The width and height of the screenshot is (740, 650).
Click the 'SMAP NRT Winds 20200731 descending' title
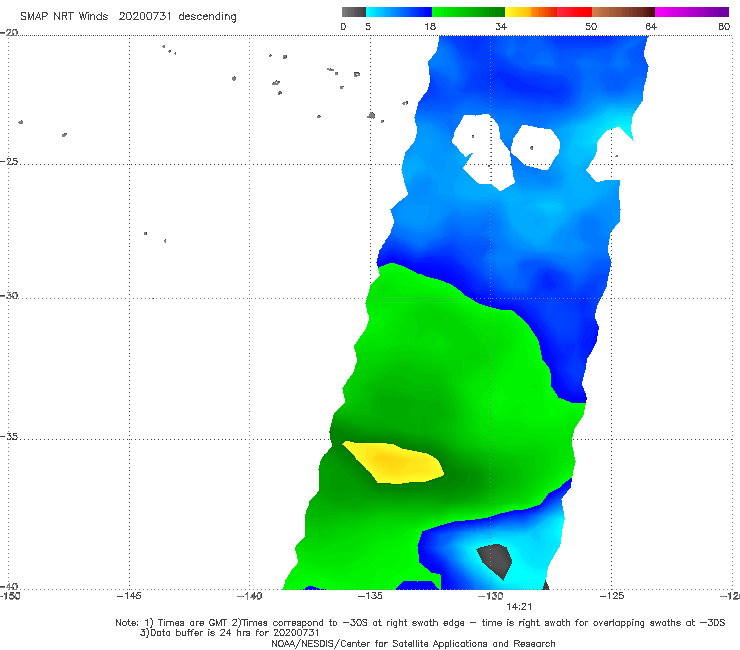[128, 17]
